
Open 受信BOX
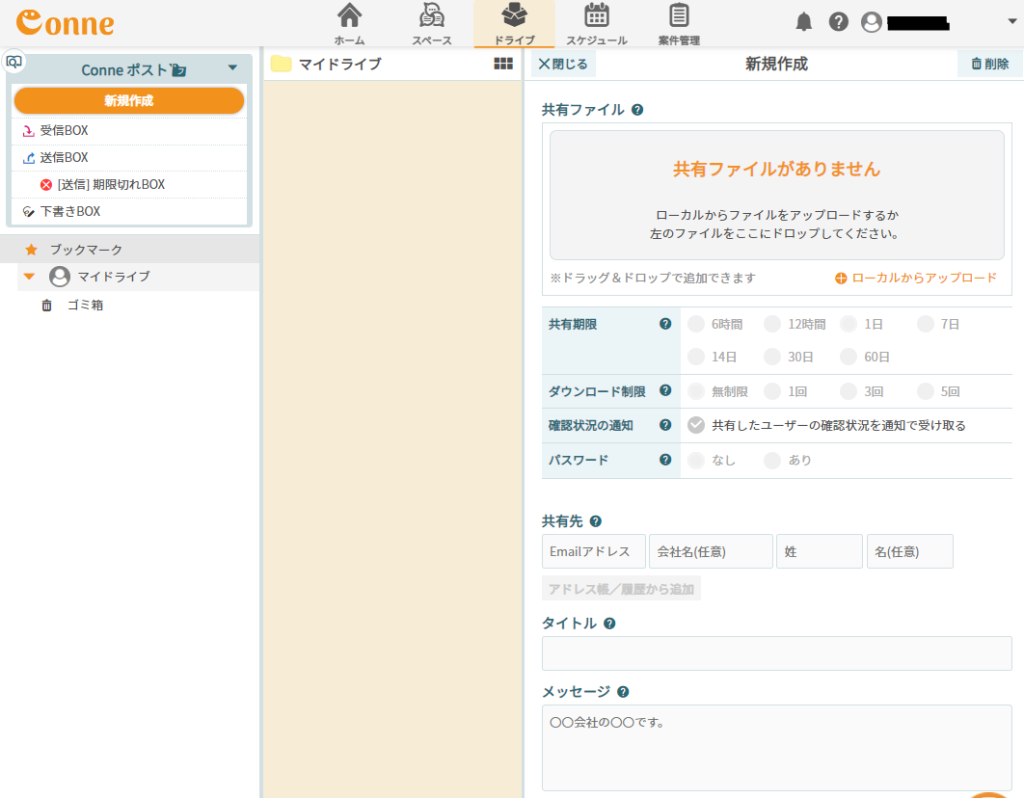click(x=129, y=131)
